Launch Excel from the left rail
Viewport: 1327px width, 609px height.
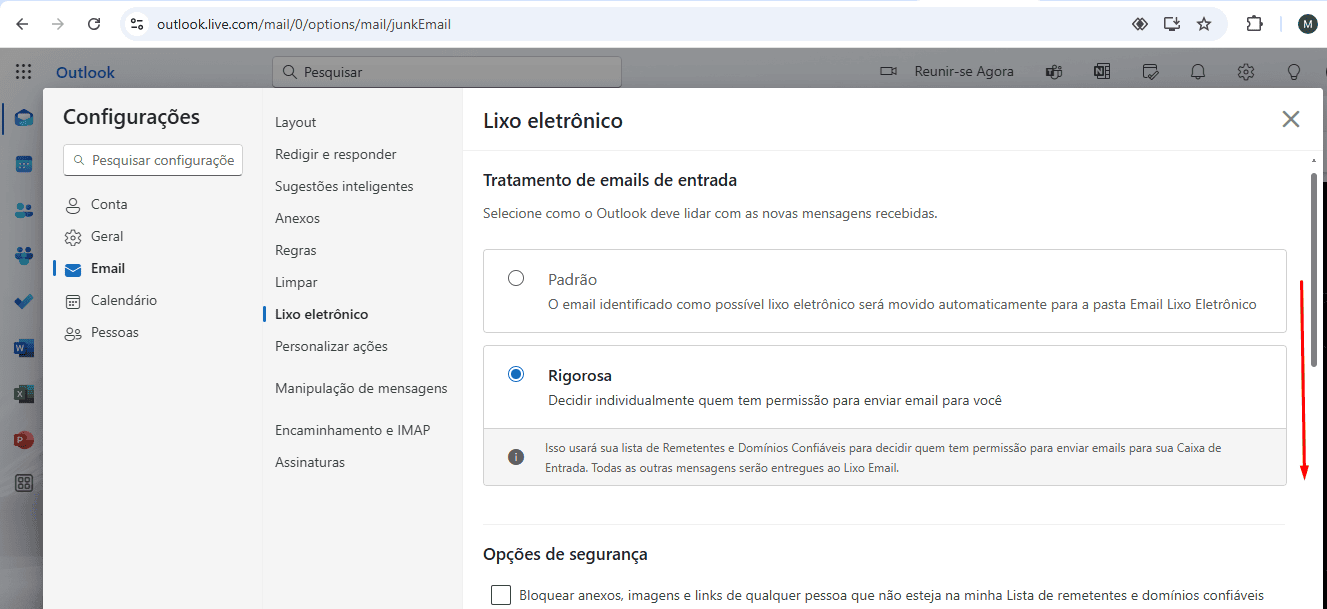[x=24, y=394]
